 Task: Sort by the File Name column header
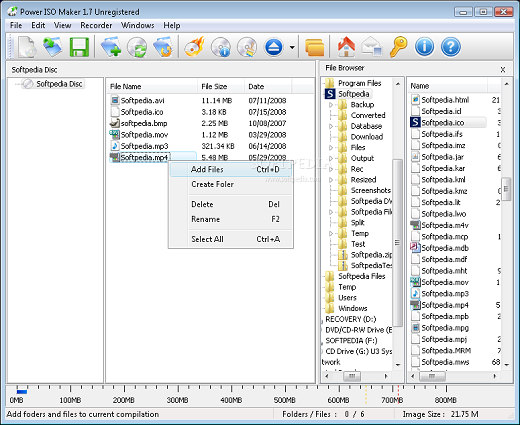(152, 87)
